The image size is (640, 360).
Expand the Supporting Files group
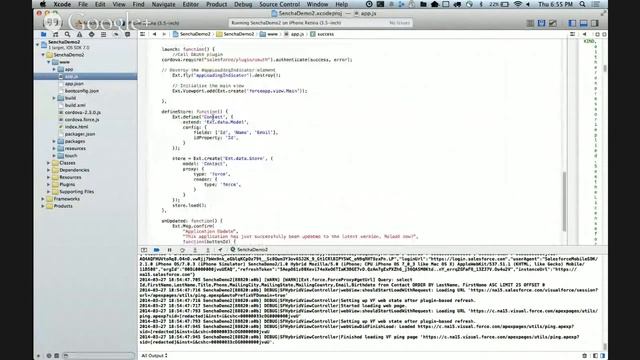[x=49, y=191]
